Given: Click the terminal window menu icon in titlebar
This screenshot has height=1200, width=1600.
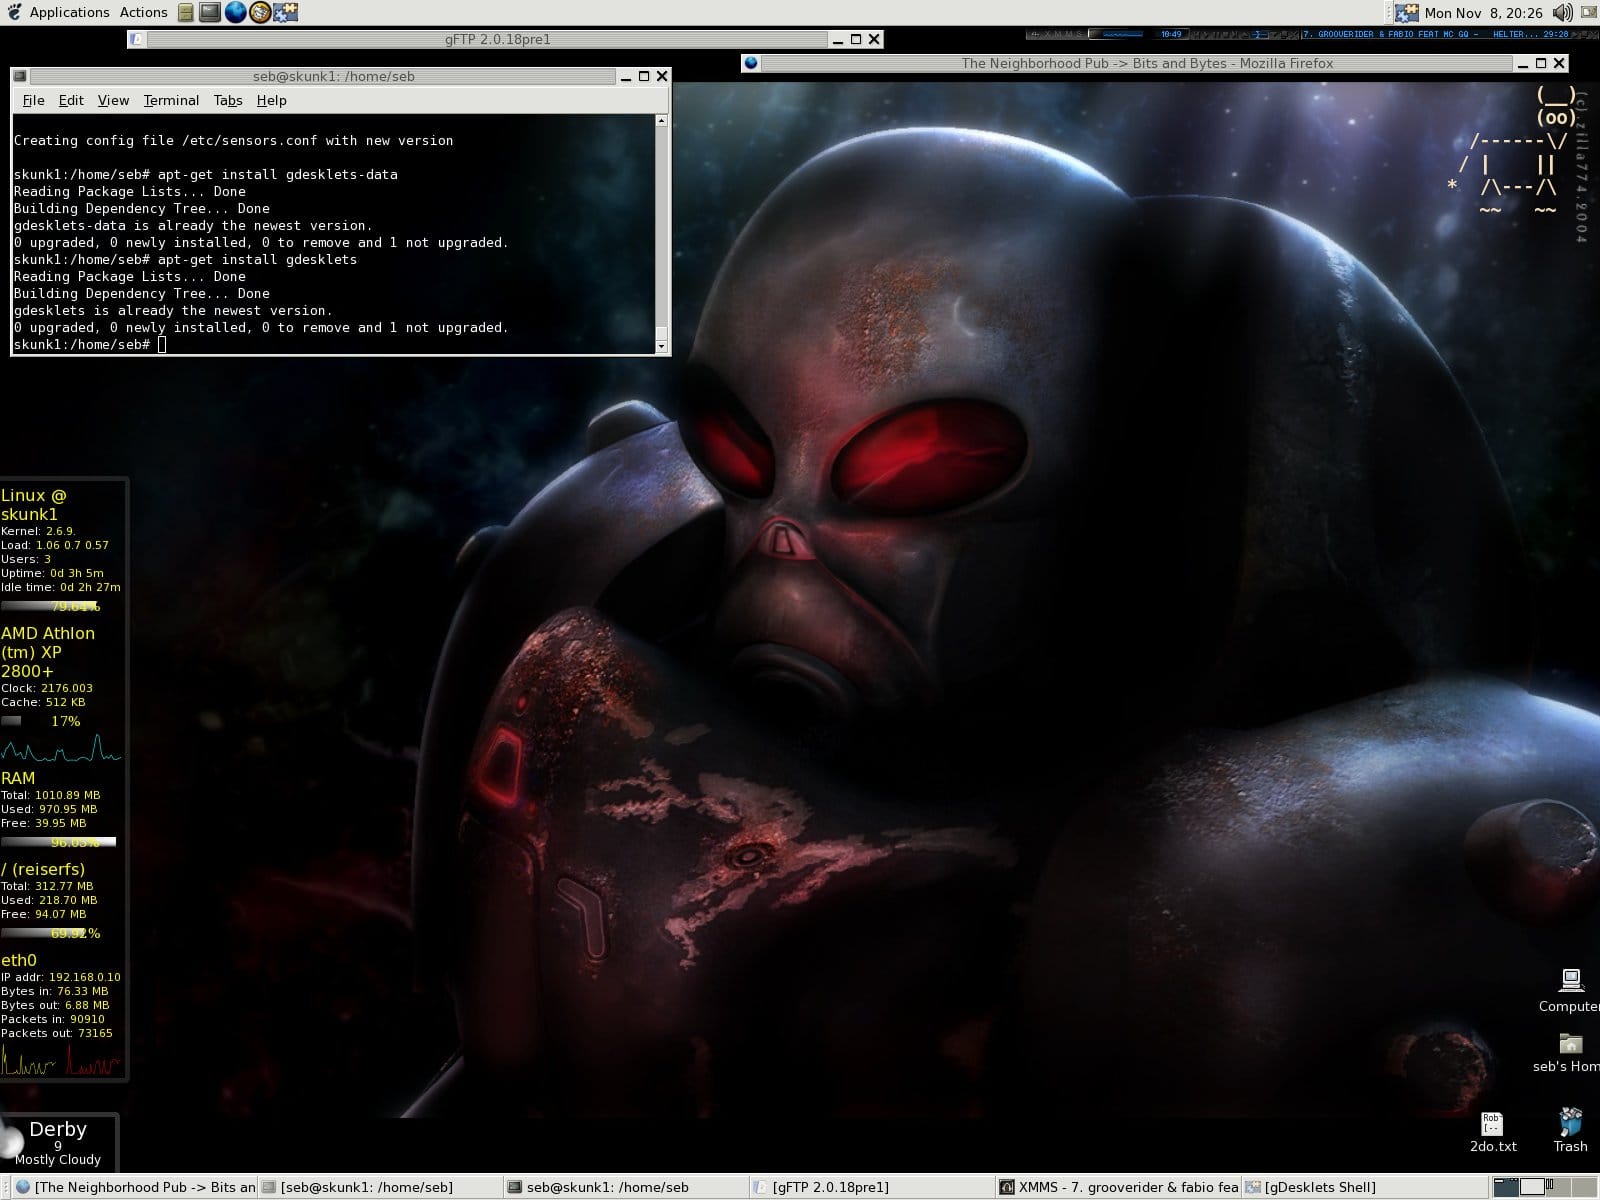Looking at the screenshot, I should [20, 76].
